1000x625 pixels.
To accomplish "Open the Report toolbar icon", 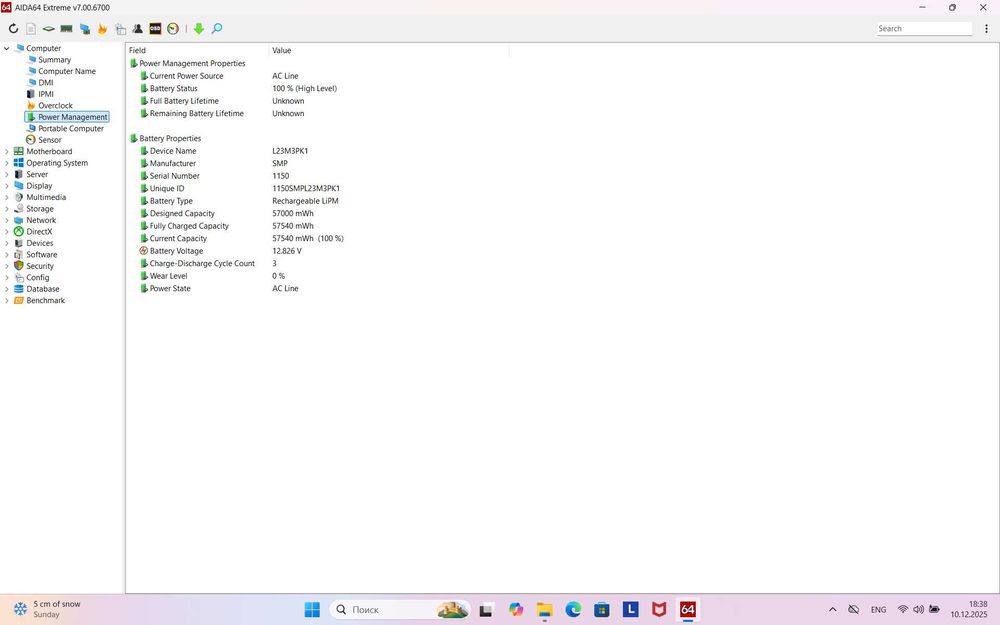I will tap(31, 29).
